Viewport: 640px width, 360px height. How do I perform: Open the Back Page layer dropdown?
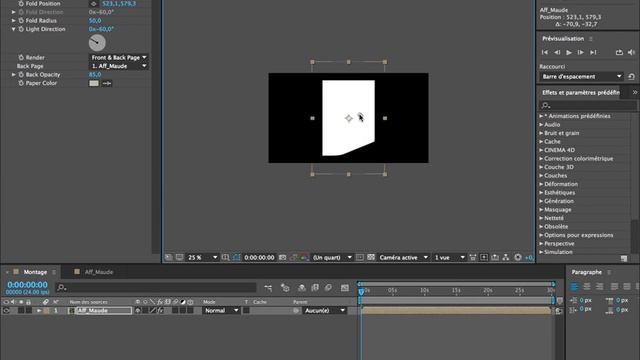tap(118, 66)
